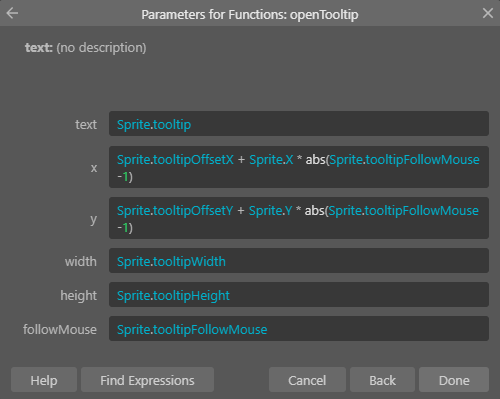Viewport: 500px width, 399px height.
Task: Click the text parameter field with Sprite.tooltip
Action: point(299,124)
